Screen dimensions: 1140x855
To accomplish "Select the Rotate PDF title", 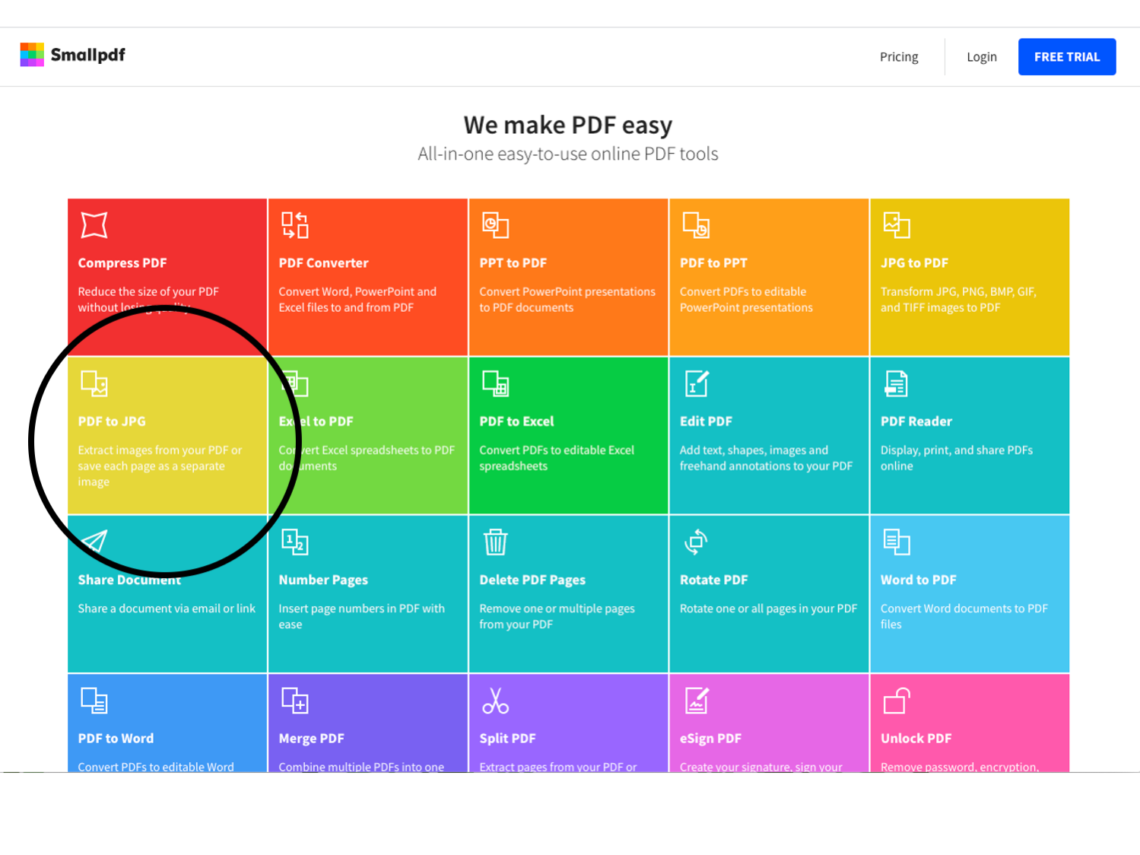I will click(714, 580).
